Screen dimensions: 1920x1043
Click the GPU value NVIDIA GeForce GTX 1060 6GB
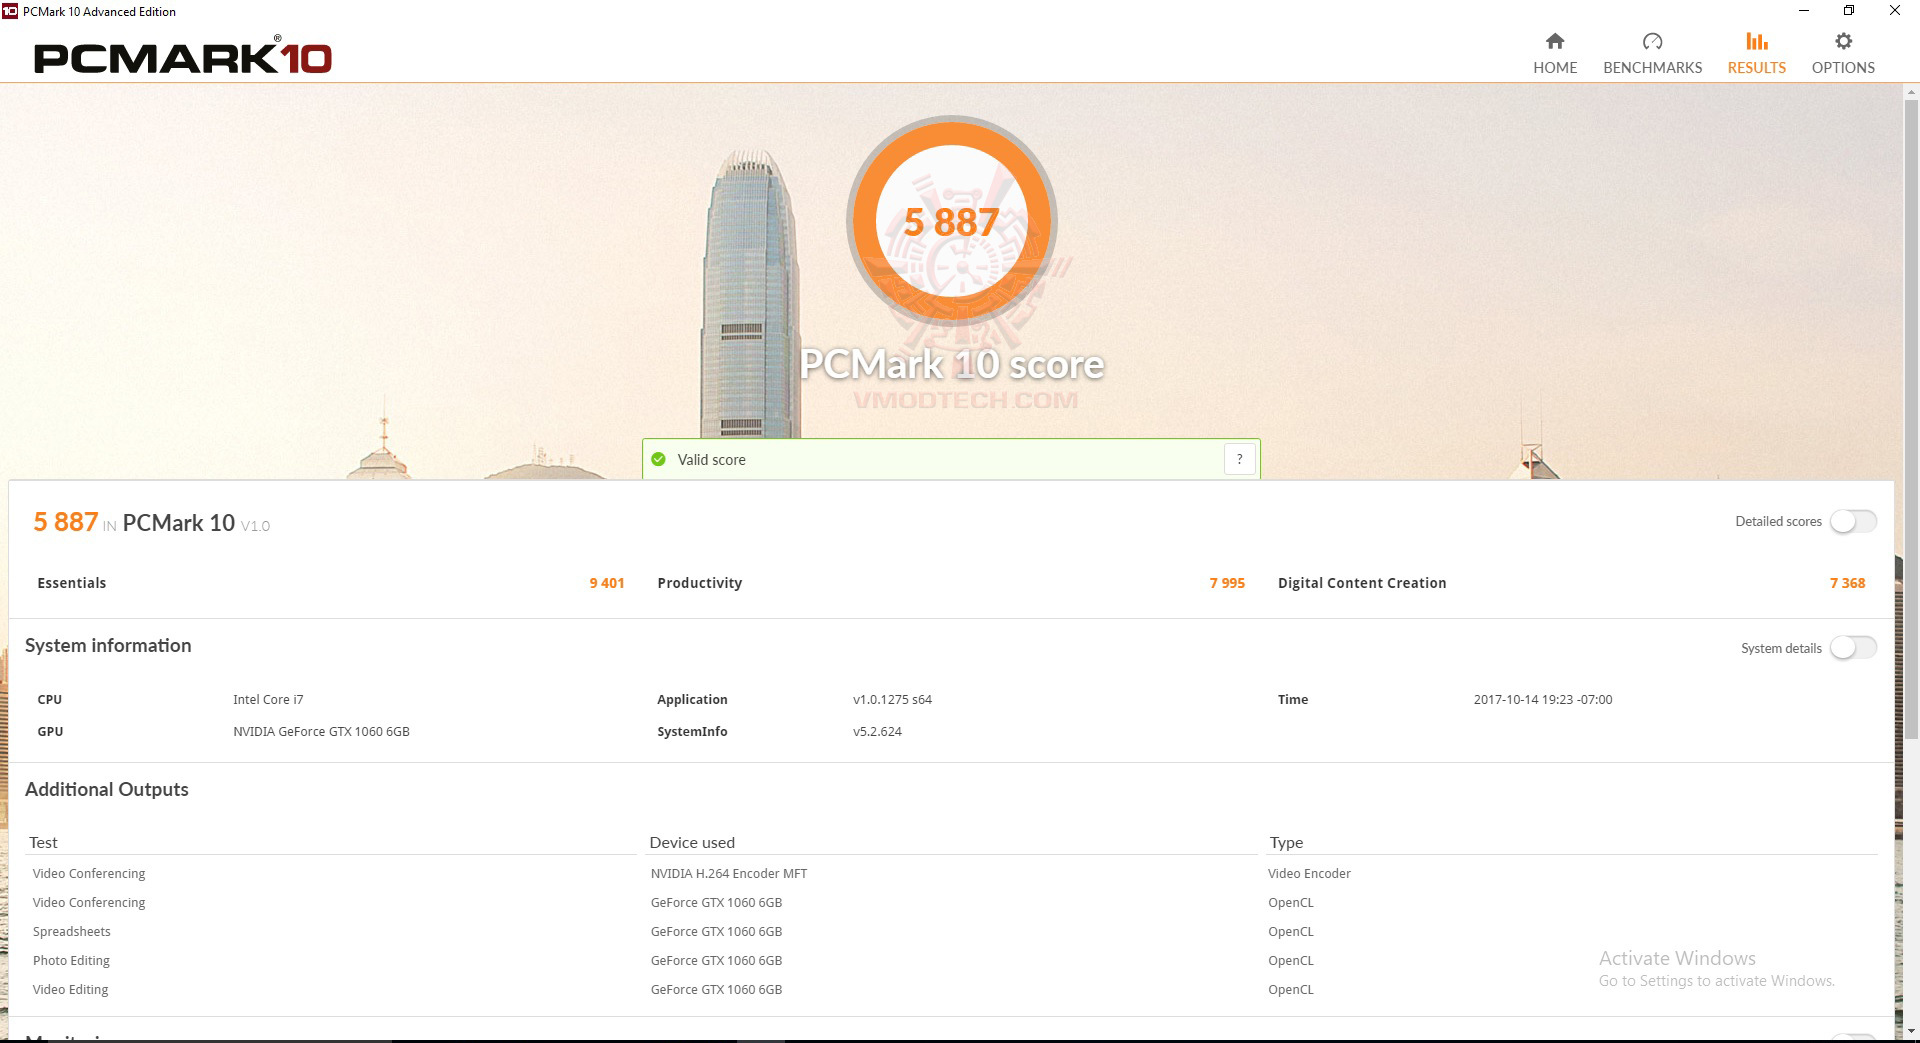(321, 732)
